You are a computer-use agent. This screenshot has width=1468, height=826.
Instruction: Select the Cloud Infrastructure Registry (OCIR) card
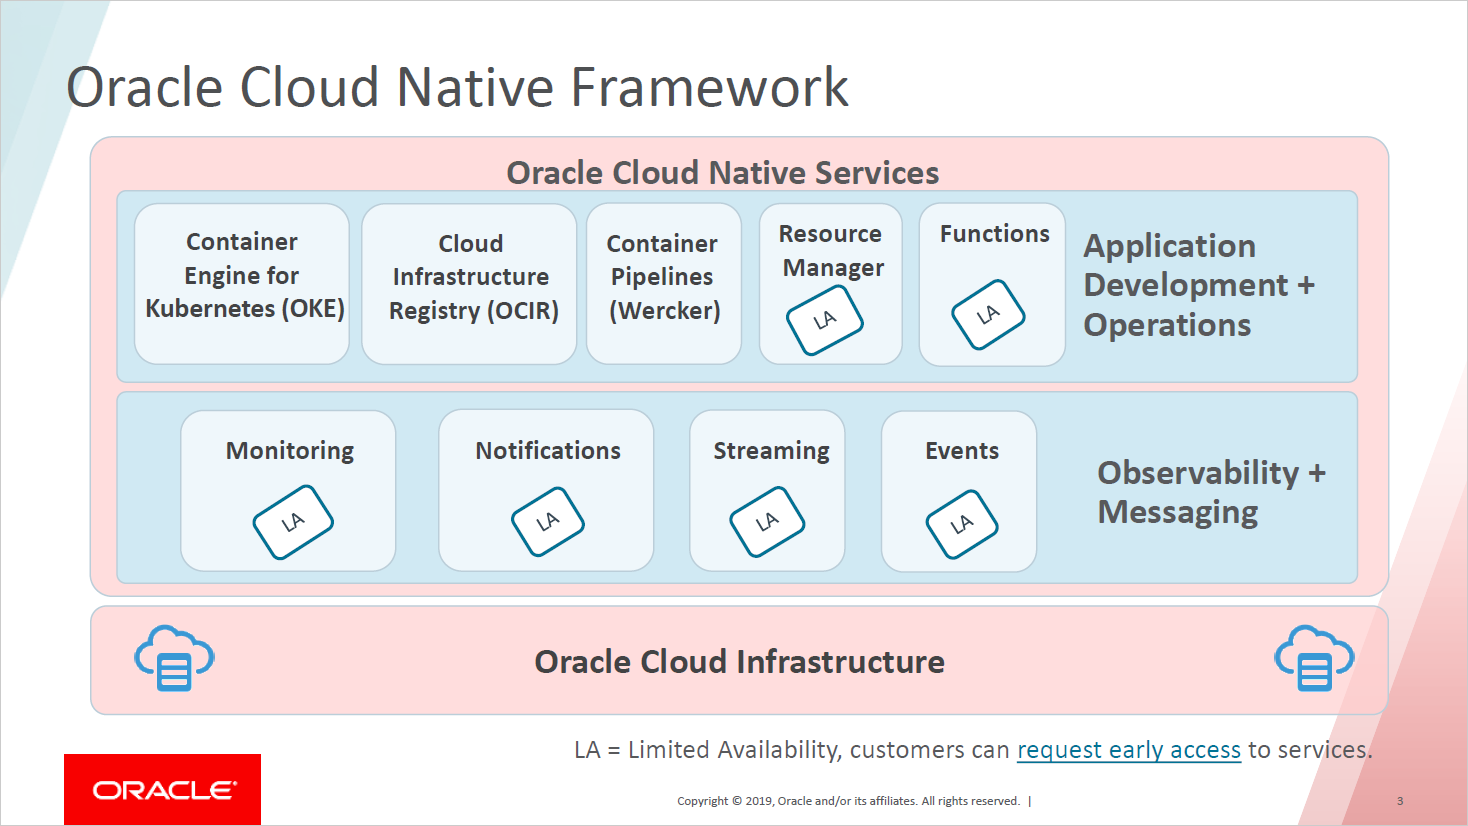469,284
